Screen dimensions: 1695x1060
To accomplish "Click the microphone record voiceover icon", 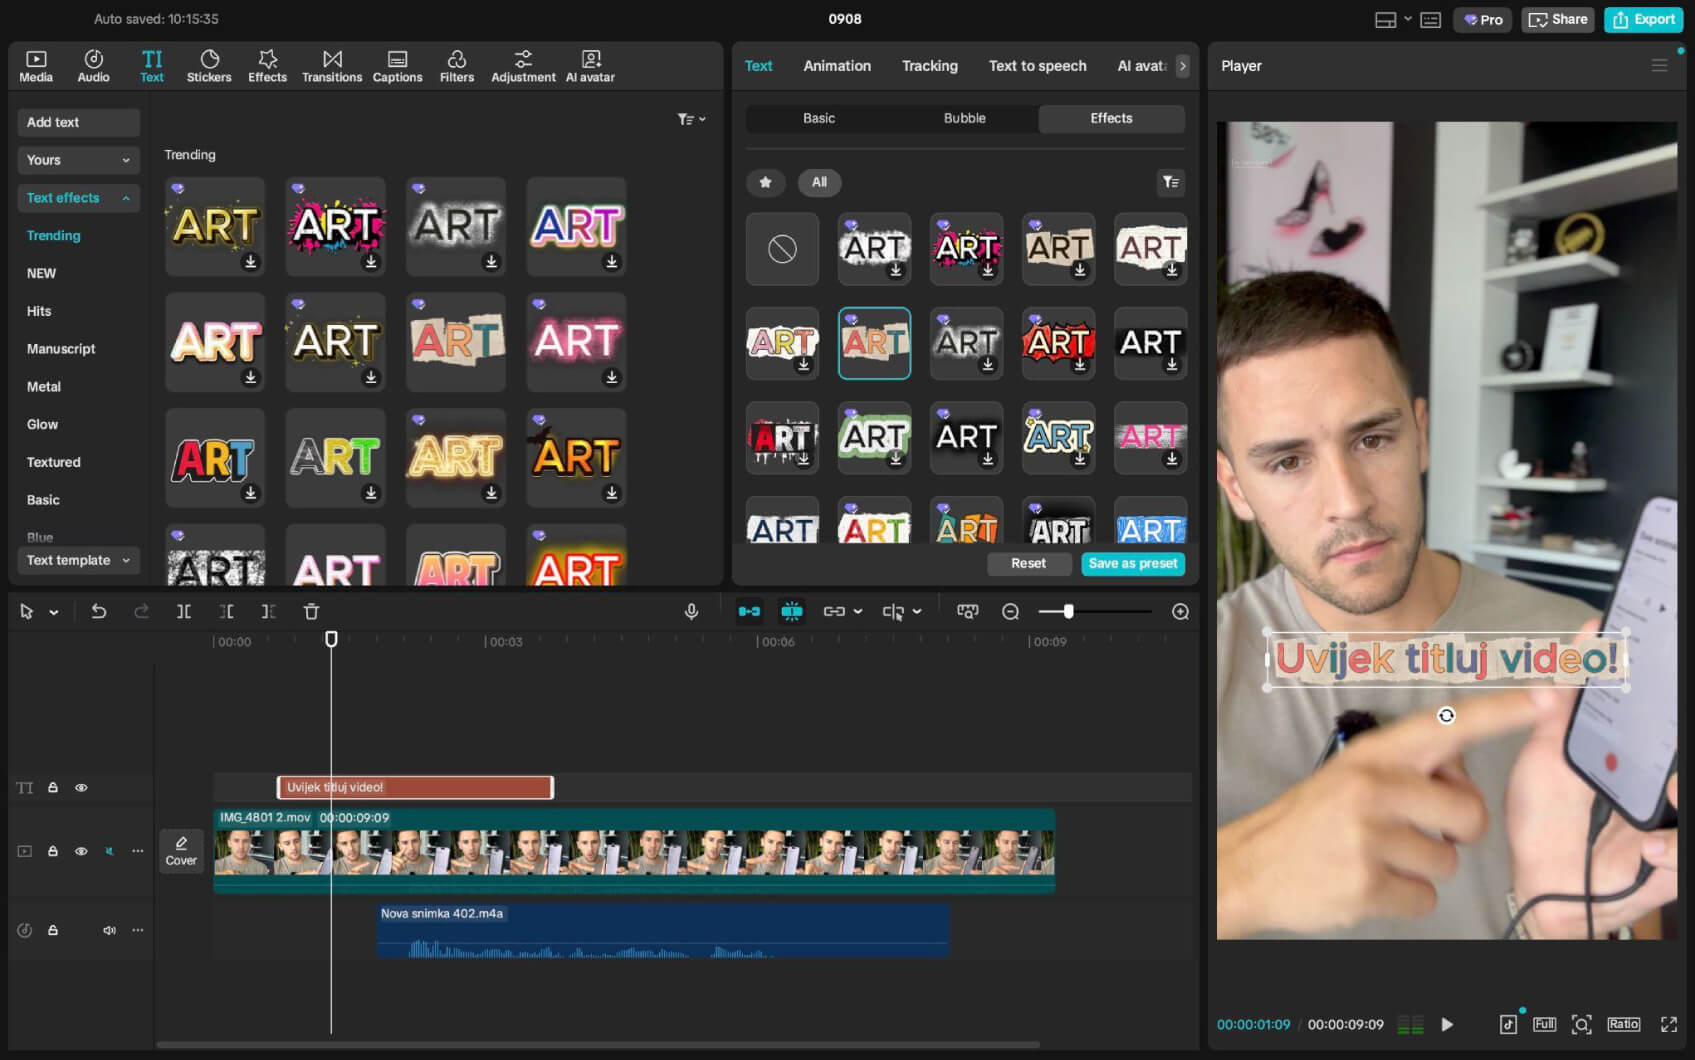I will (691, 611).
